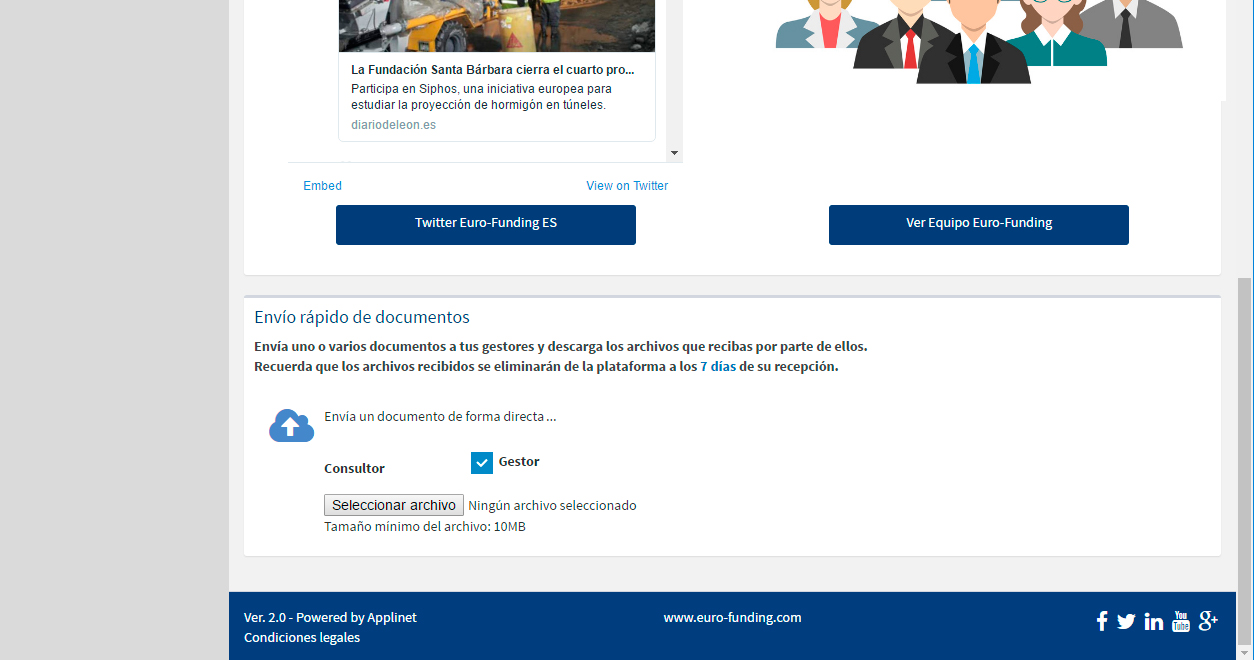Image resolution: width=1254 pixels, height=660 pixels.
Task: Click the Embed link under tweet
Action: [322, 186]
